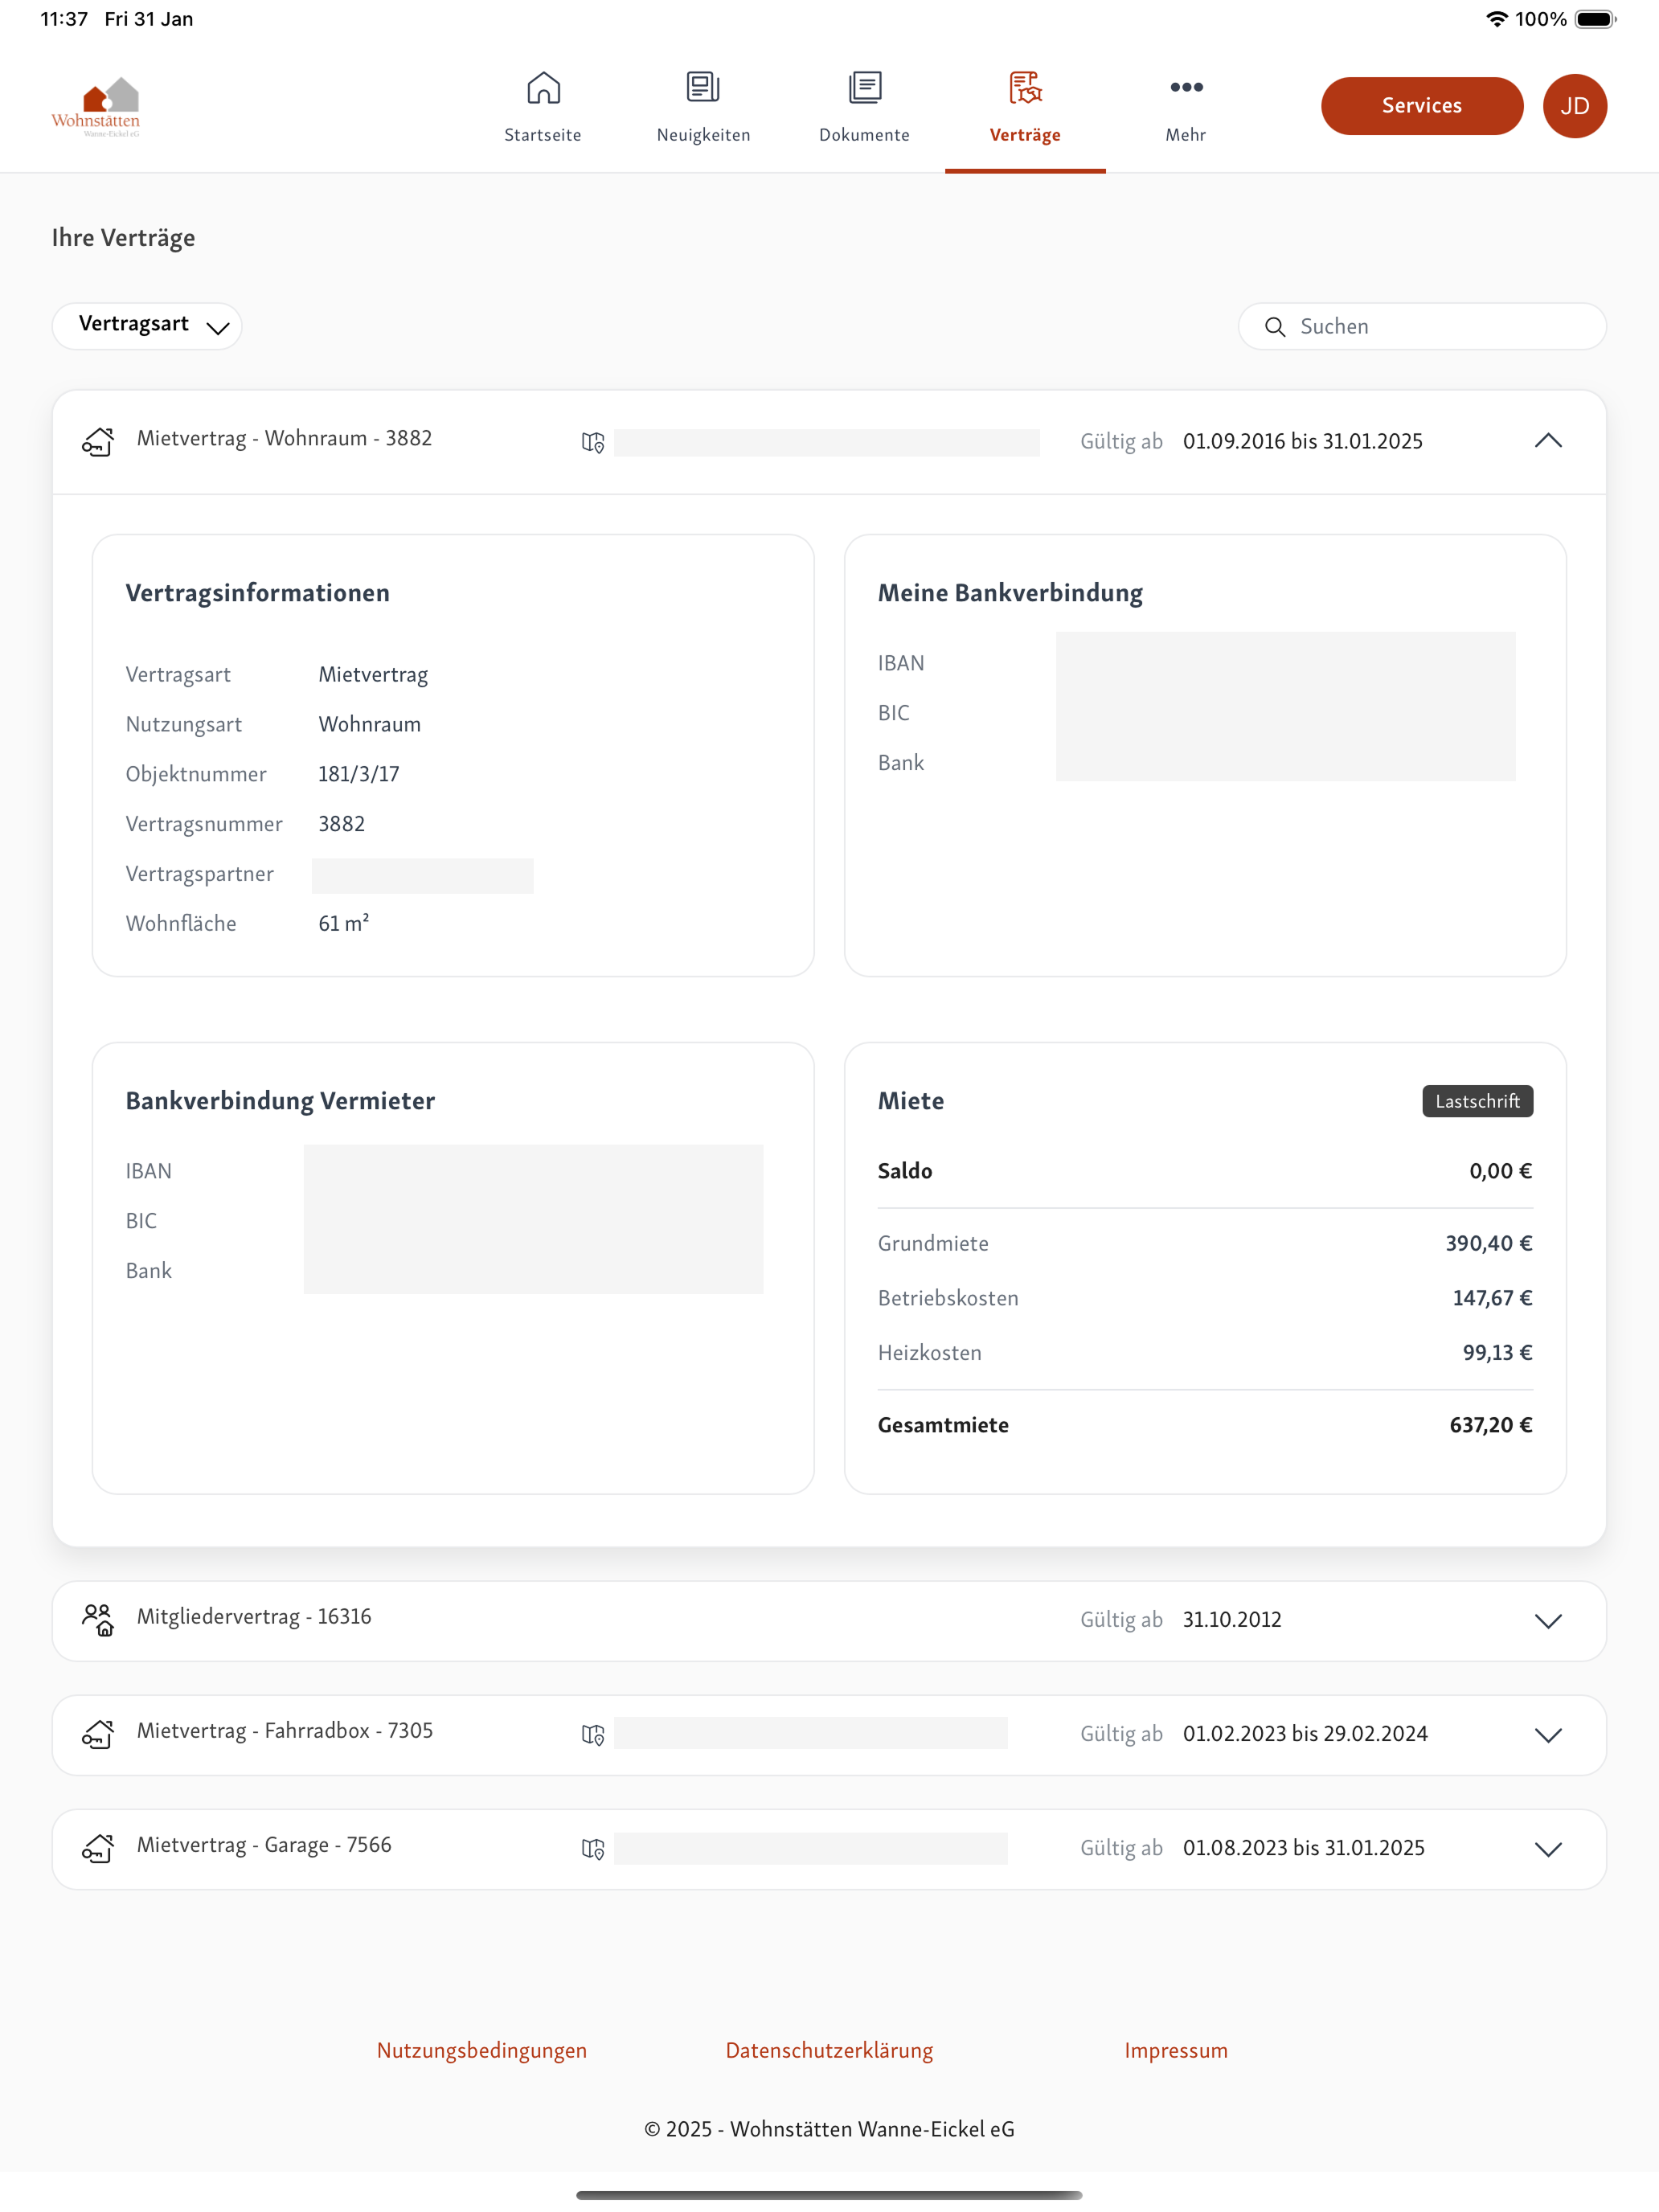Click the documents icon above Dokumente

865,87
